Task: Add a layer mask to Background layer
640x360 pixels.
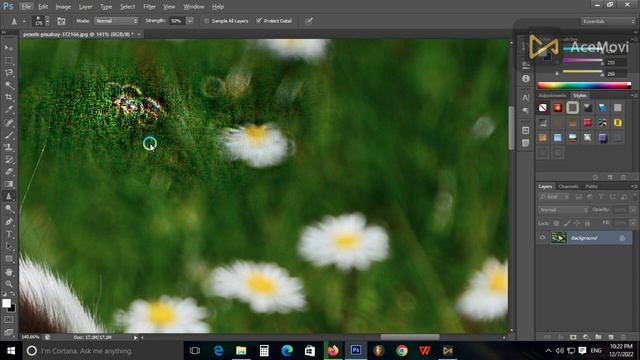Action: click(573, 337)
